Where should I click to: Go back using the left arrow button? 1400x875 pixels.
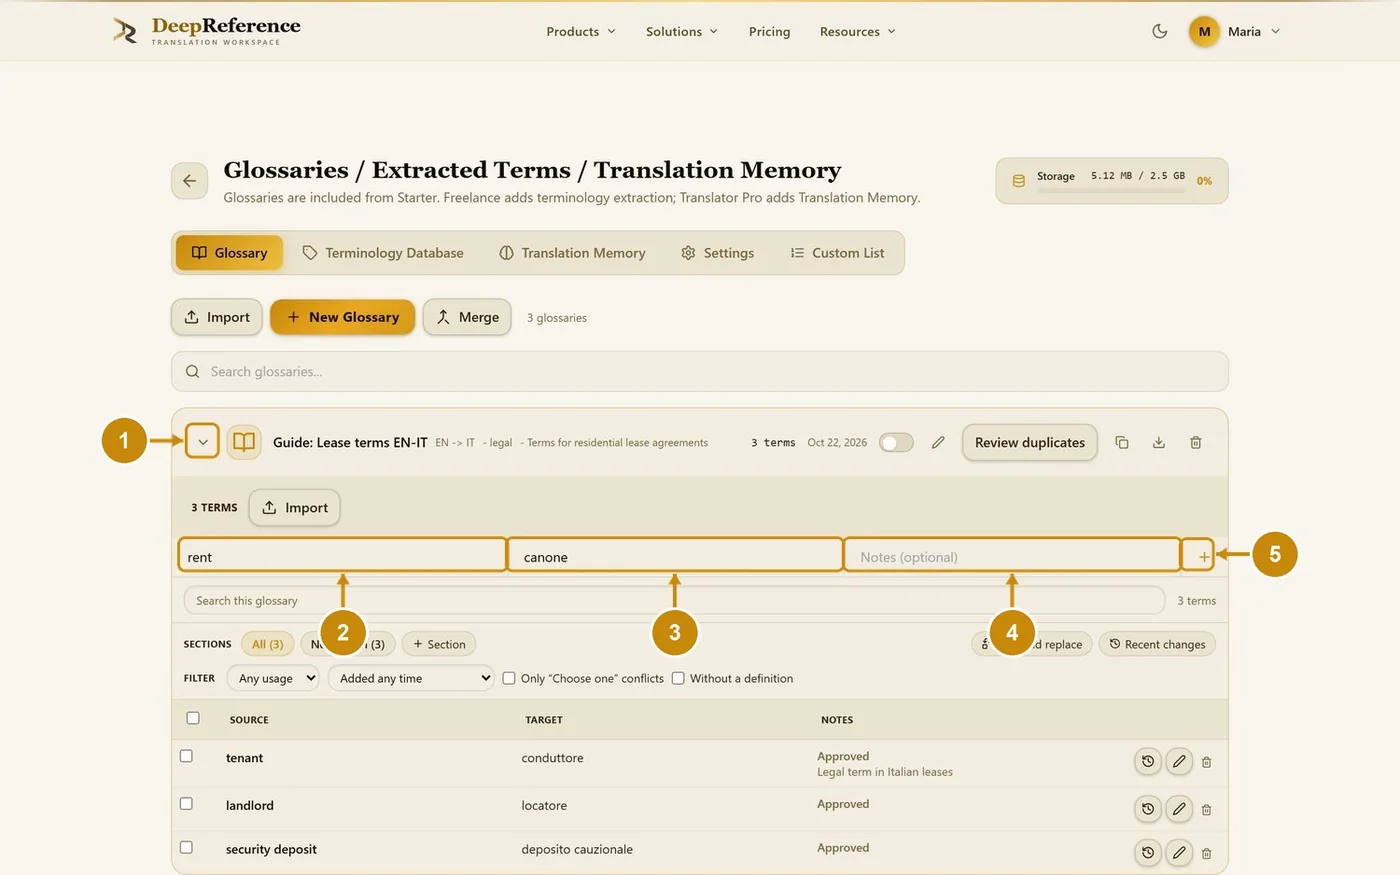tap(190, 181)
